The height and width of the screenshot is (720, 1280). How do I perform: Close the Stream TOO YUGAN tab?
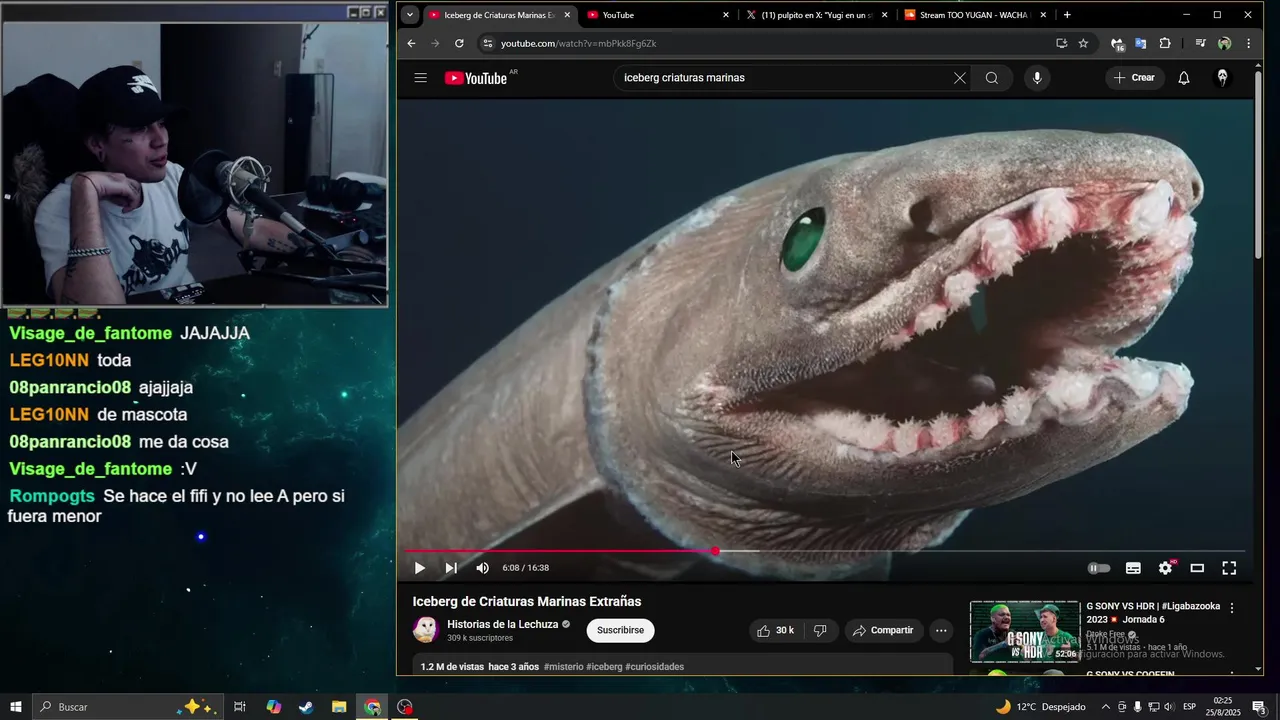click(x=1043, y=15)
